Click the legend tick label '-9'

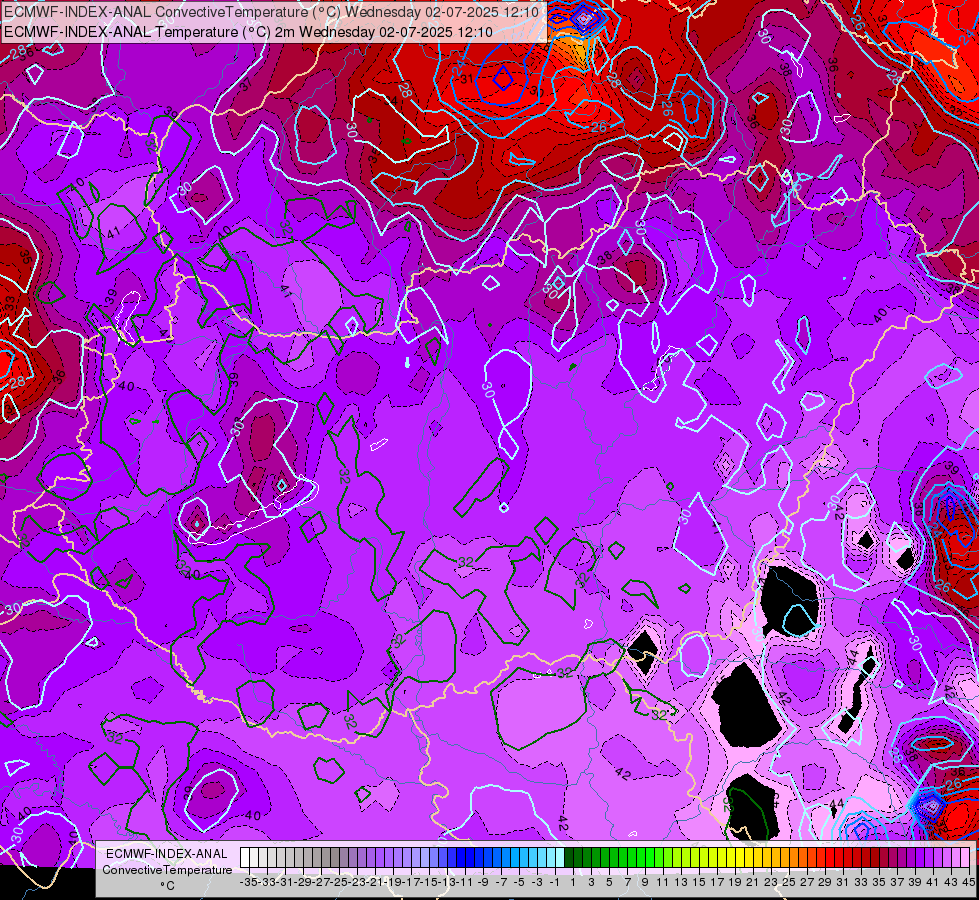(x=483, y=882)
